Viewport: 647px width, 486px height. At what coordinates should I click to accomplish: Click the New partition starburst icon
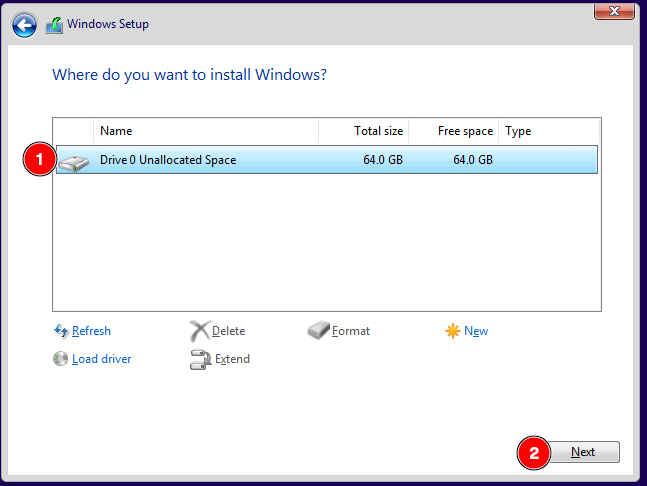[x=453, y=331]
